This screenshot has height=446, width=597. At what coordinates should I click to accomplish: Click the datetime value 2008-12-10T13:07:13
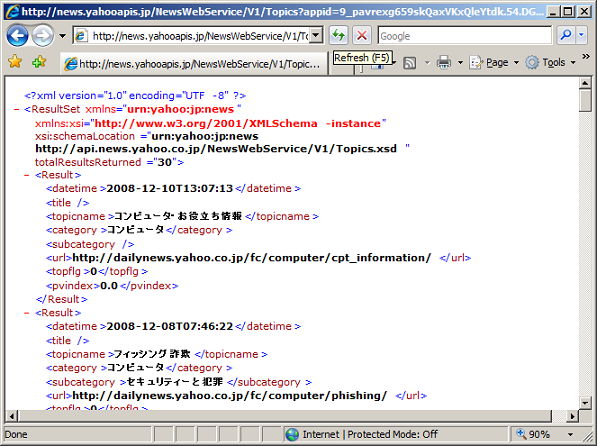tap(169, 189)
